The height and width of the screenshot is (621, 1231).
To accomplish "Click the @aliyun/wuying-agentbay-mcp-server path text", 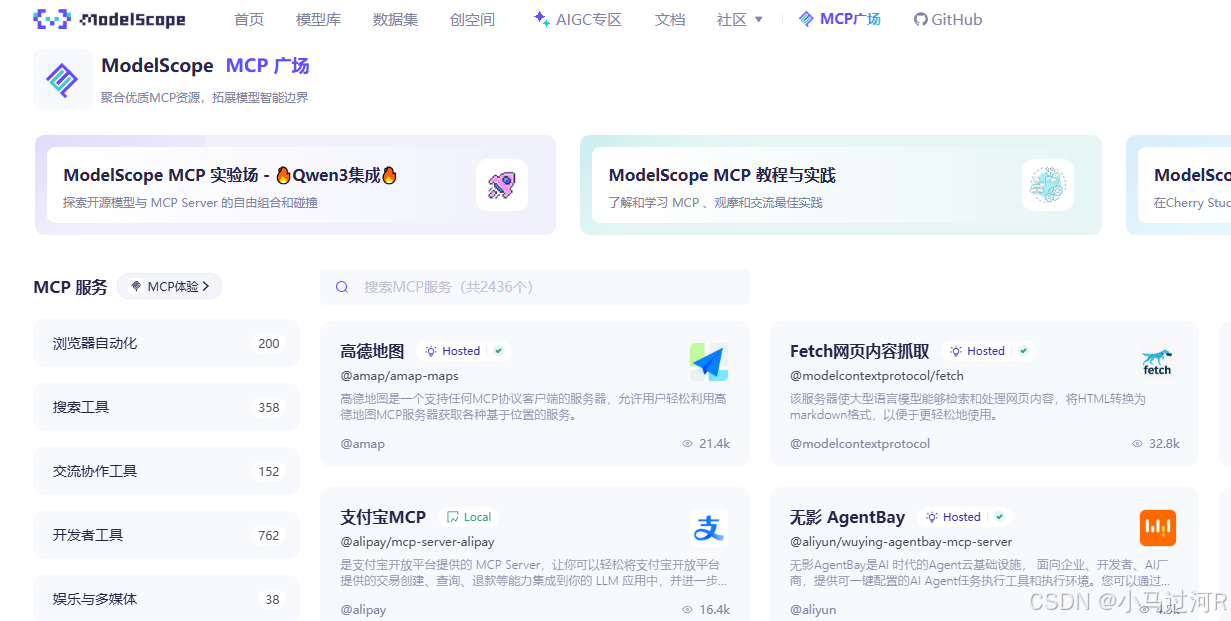I will (x=901, y=542).
